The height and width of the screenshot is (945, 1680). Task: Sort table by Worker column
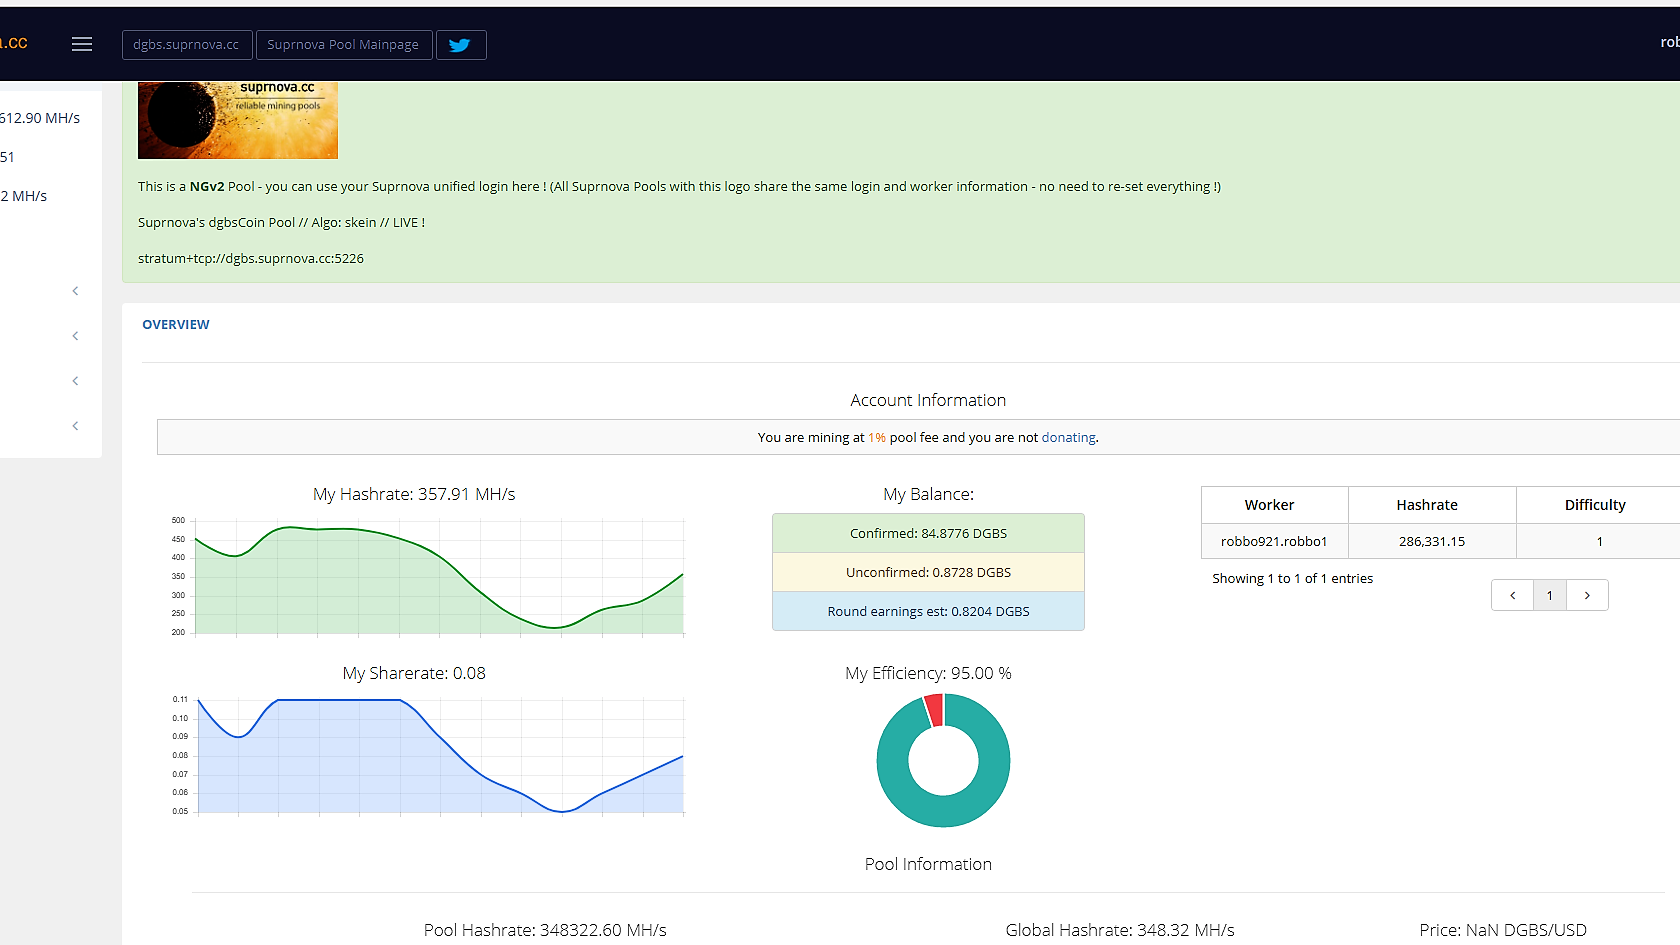coord(1269,505)
